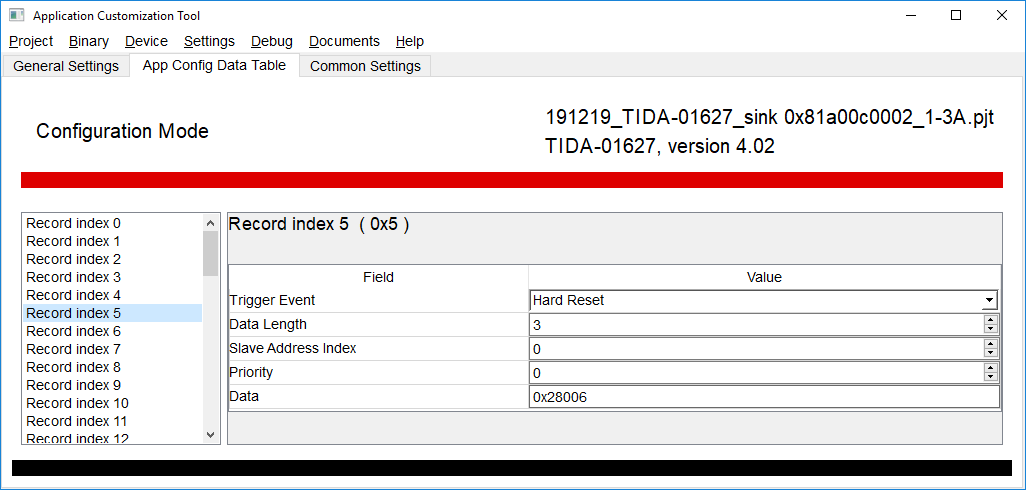
Task: Select Record index 2 in the list
Action: (x=113, y=259)
